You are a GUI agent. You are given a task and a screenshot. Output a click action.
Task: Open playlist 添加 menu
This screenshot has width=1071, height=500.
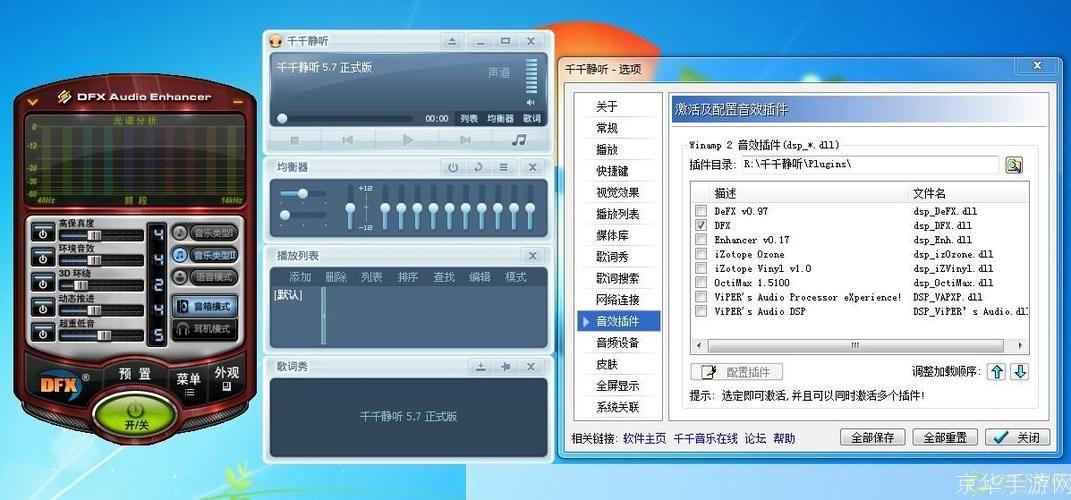point(300,277)
